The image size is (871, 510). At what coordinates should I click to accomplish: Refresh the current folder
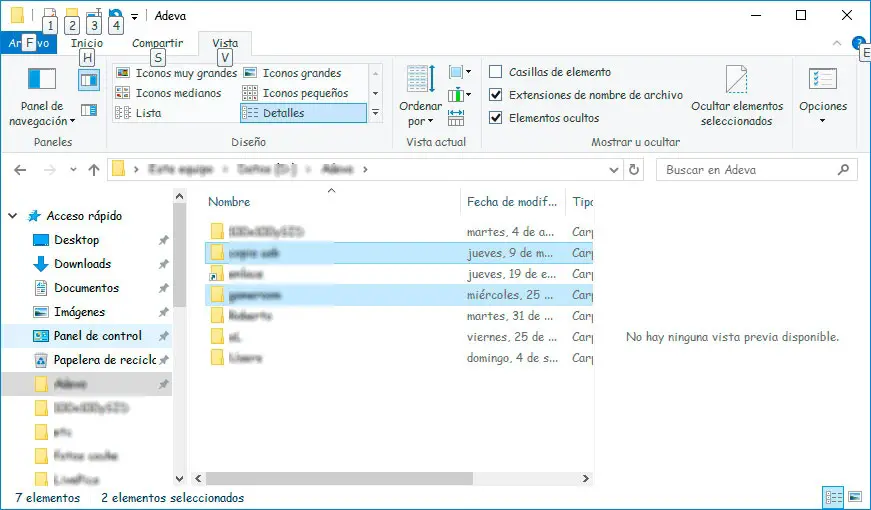pos(634,169)
